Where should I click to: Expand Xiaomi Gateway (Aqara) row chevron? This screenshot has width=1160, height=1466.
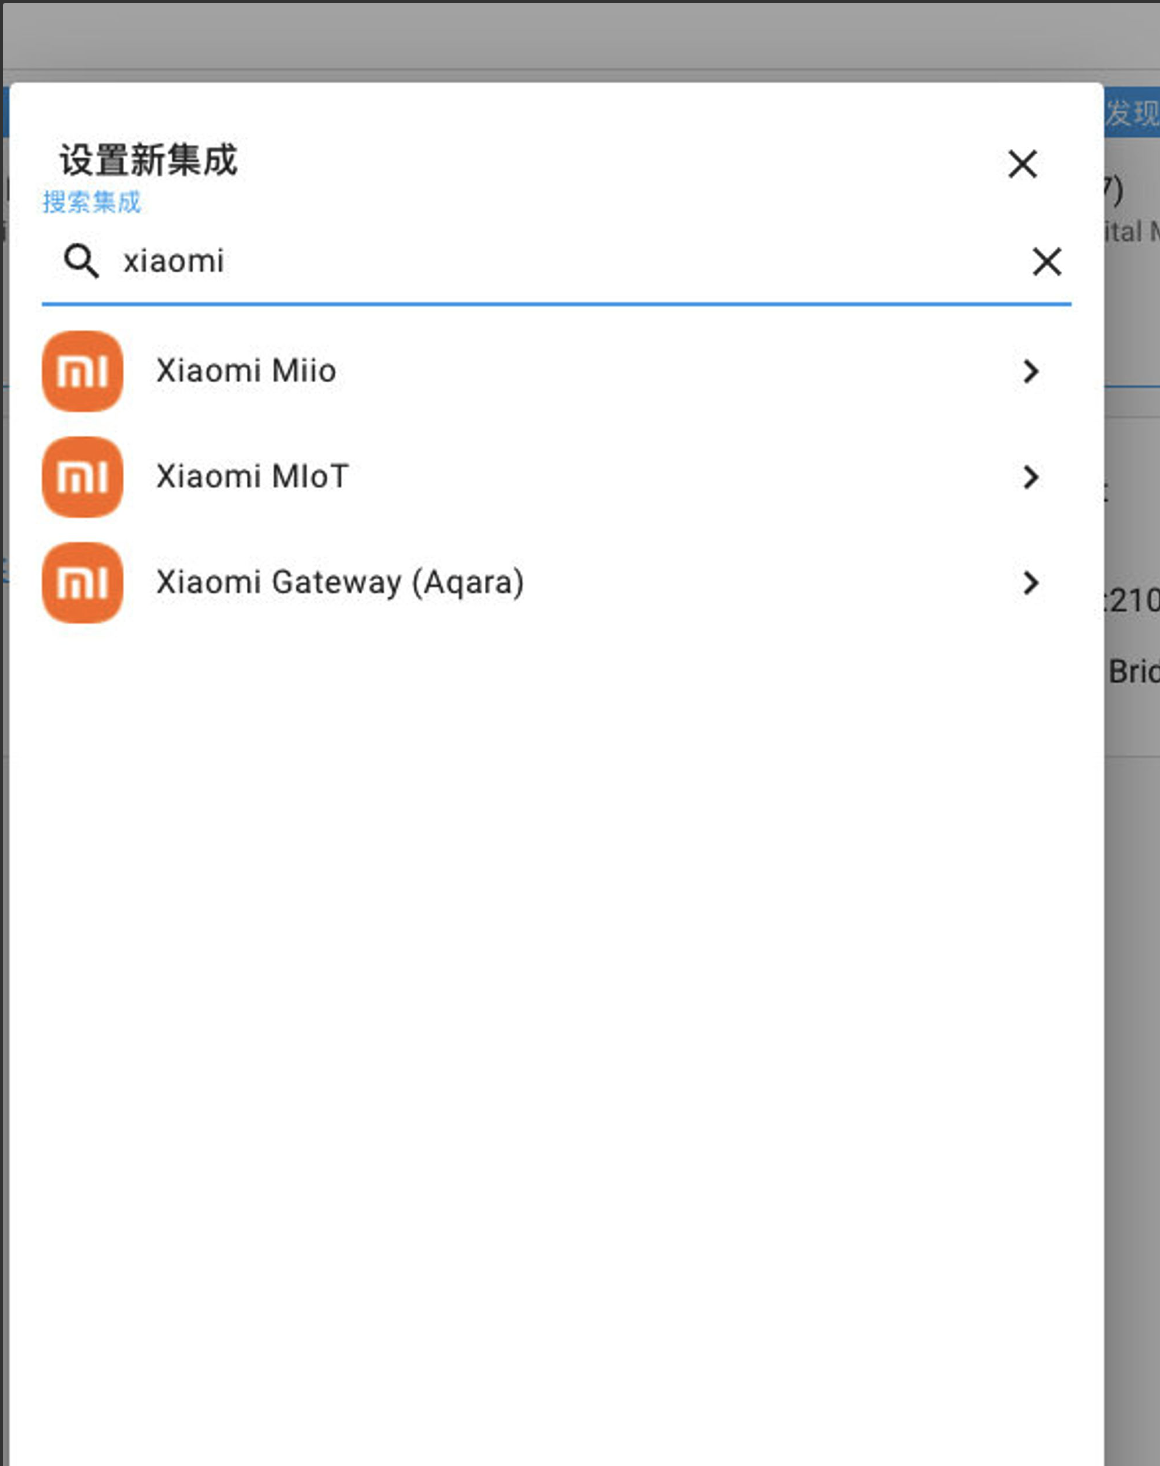[x=1031, y=583]
